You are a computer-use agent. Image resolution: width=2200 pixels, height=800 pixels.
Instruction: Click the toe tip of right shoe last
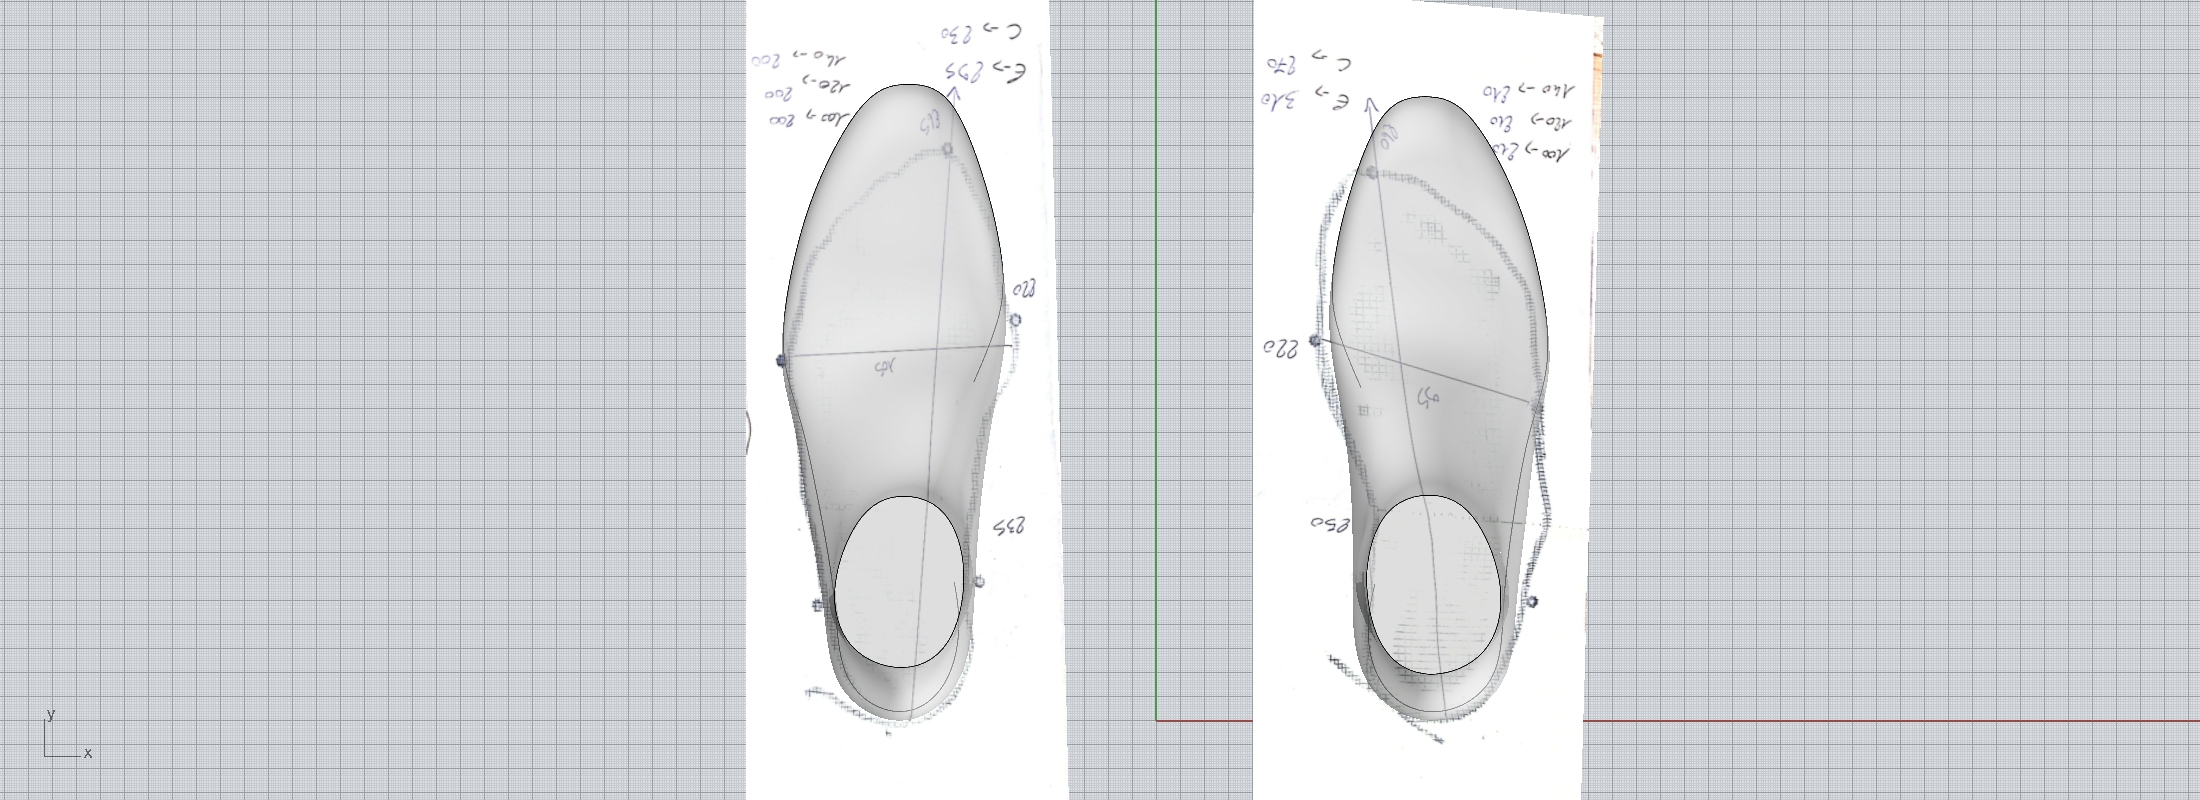(1423, 98)
